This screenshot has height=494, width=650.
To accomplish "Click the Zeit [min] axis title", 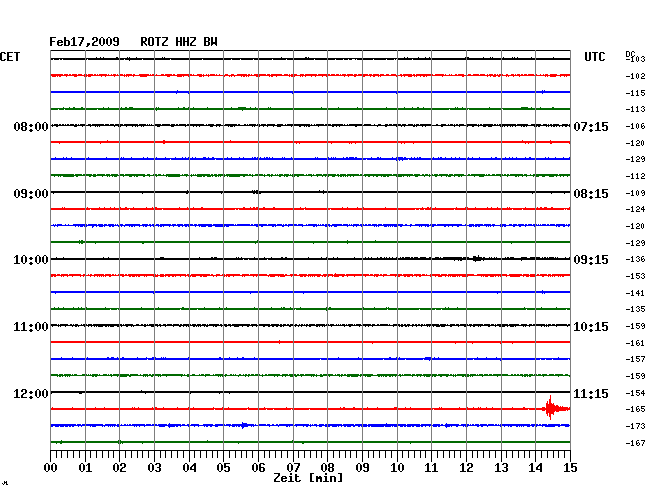I will pyautogui.click(x=308, y=478).
